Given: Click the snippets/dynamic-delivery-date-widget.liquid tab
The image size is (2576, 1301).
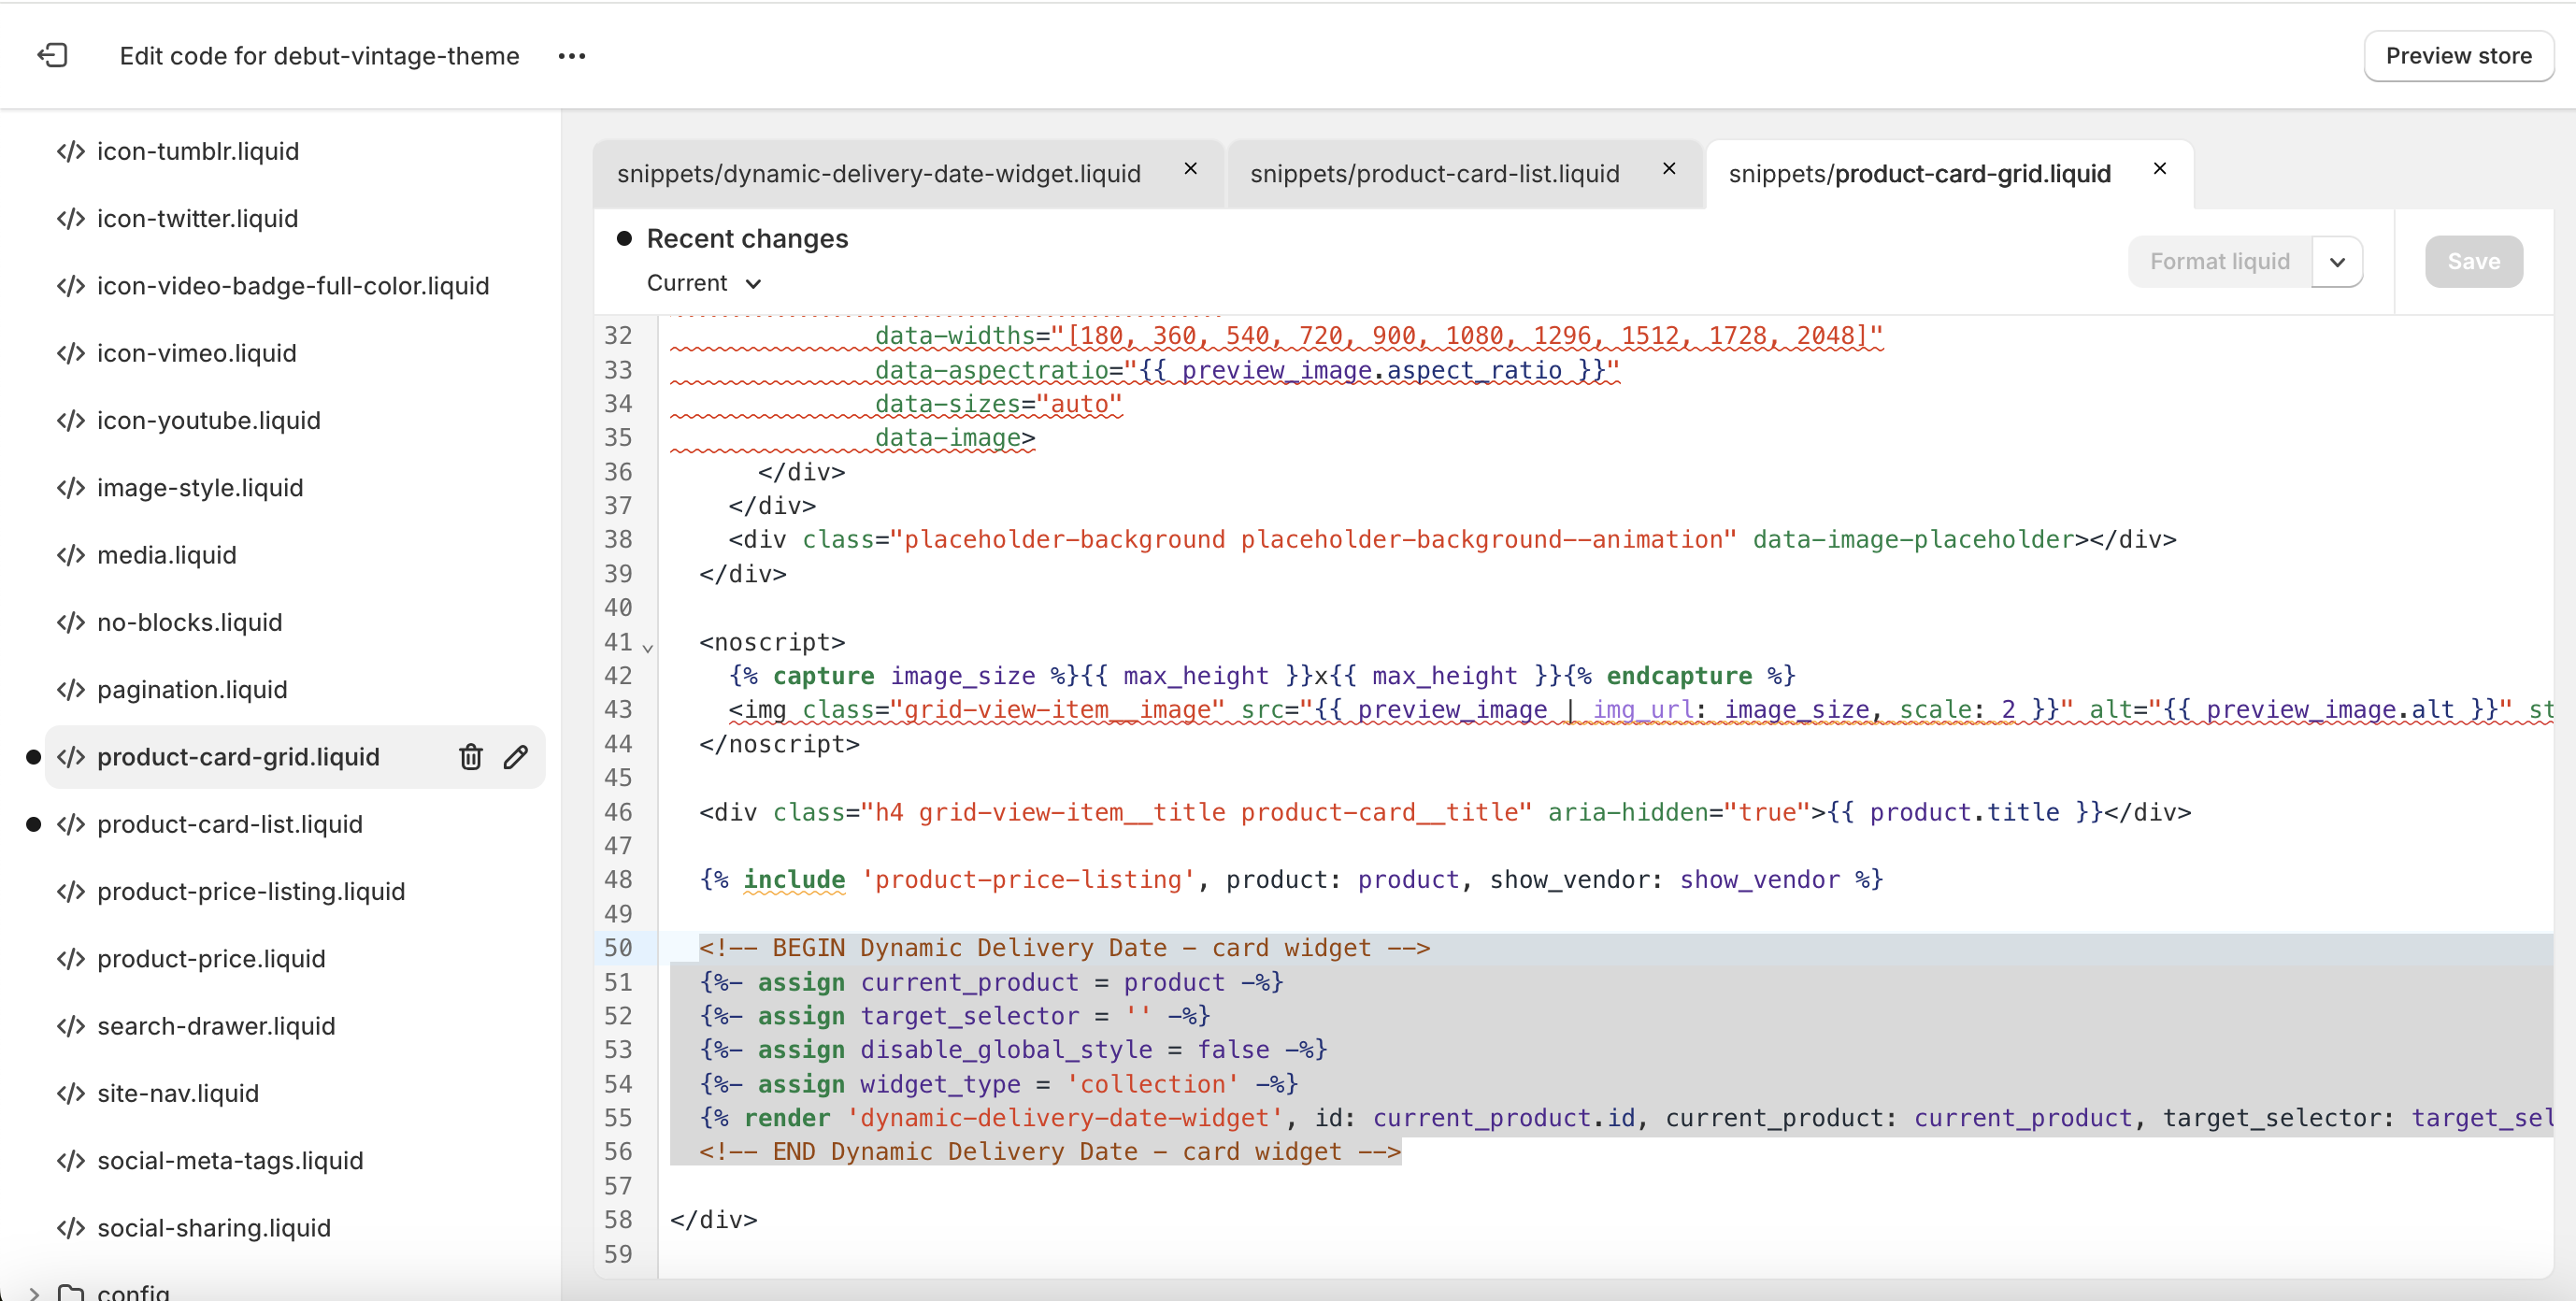Looking at the screenshot, I should coord(880,171).
